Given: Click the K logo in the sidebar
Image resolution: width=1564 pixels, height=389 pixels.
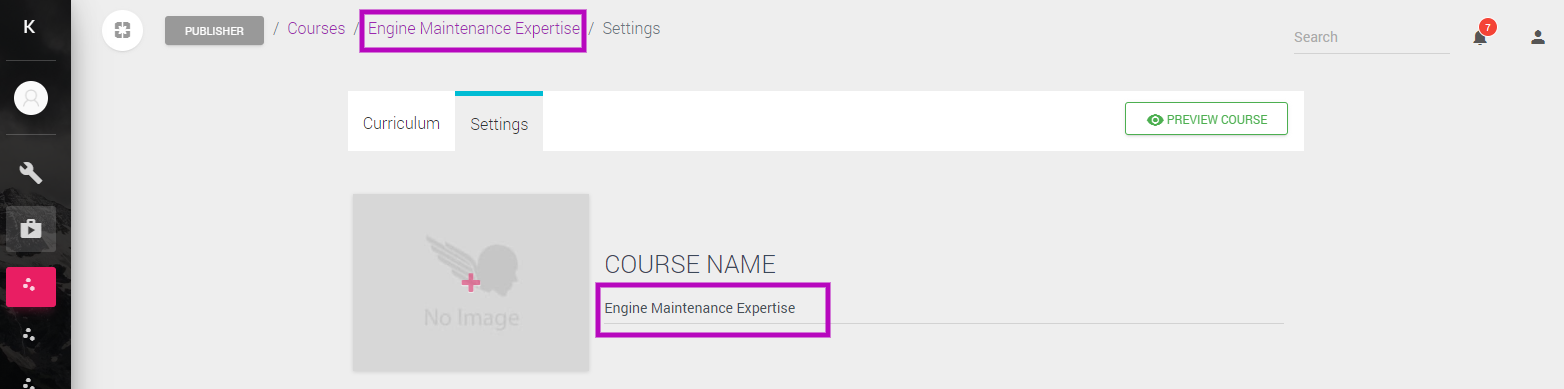Looking at the screenshot, I should pyautogui.click(x=29, y=27).
